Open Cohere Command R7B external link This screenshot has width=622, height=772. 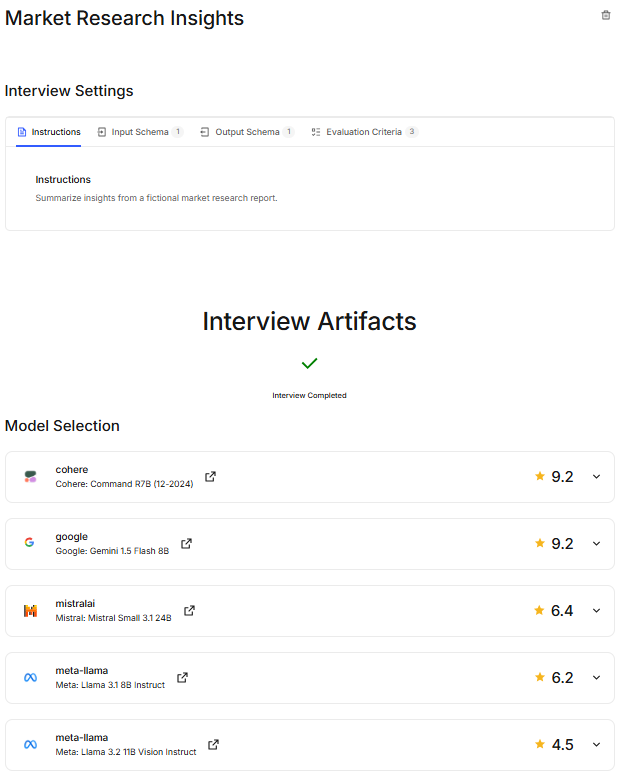[x=210, y=477]
